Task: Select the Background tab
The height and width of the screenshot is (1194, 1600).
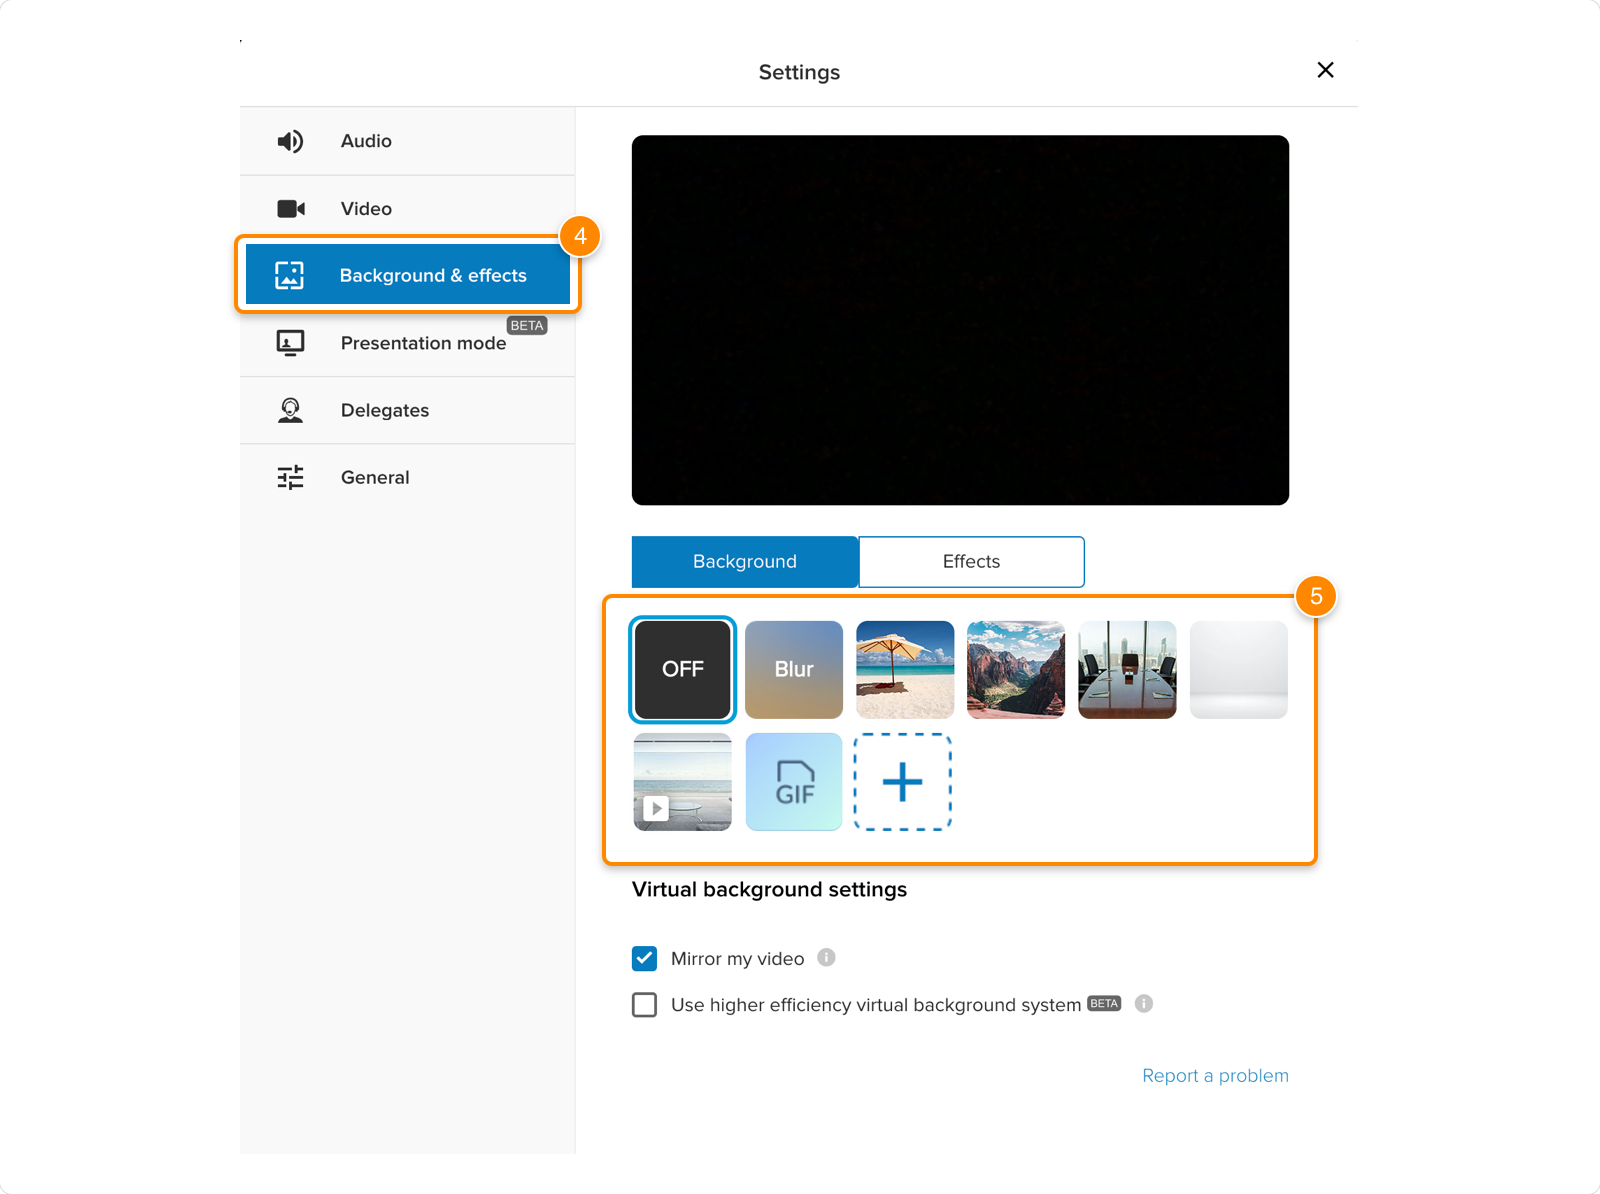Action: coord(744,561)
